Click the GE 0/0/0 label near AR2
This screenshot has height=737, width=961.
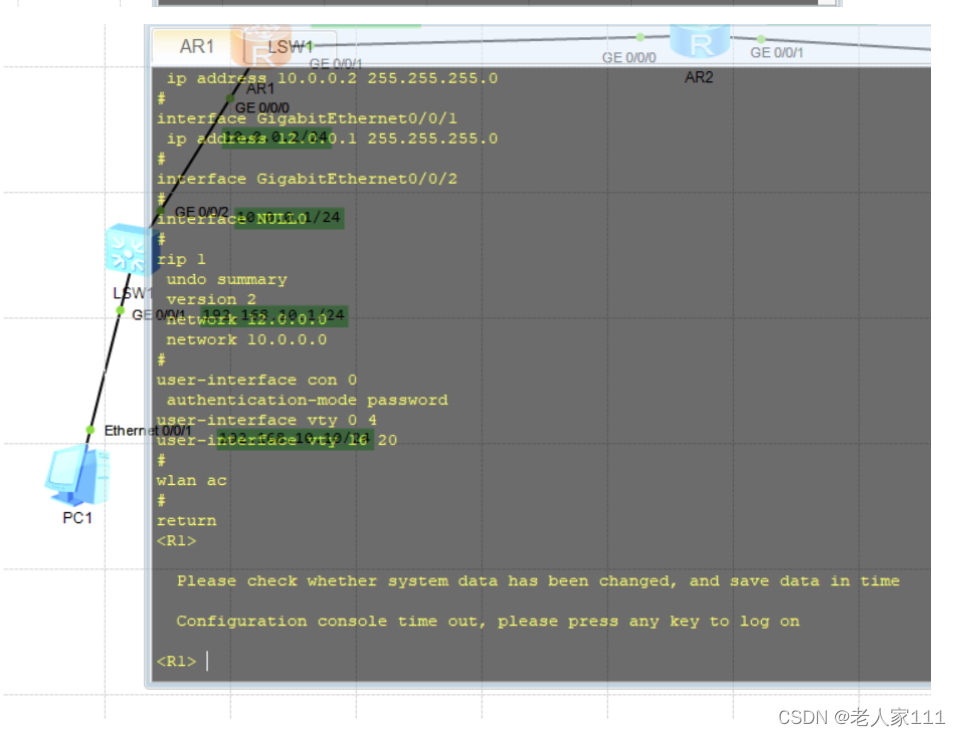click(x=629, y=58)
